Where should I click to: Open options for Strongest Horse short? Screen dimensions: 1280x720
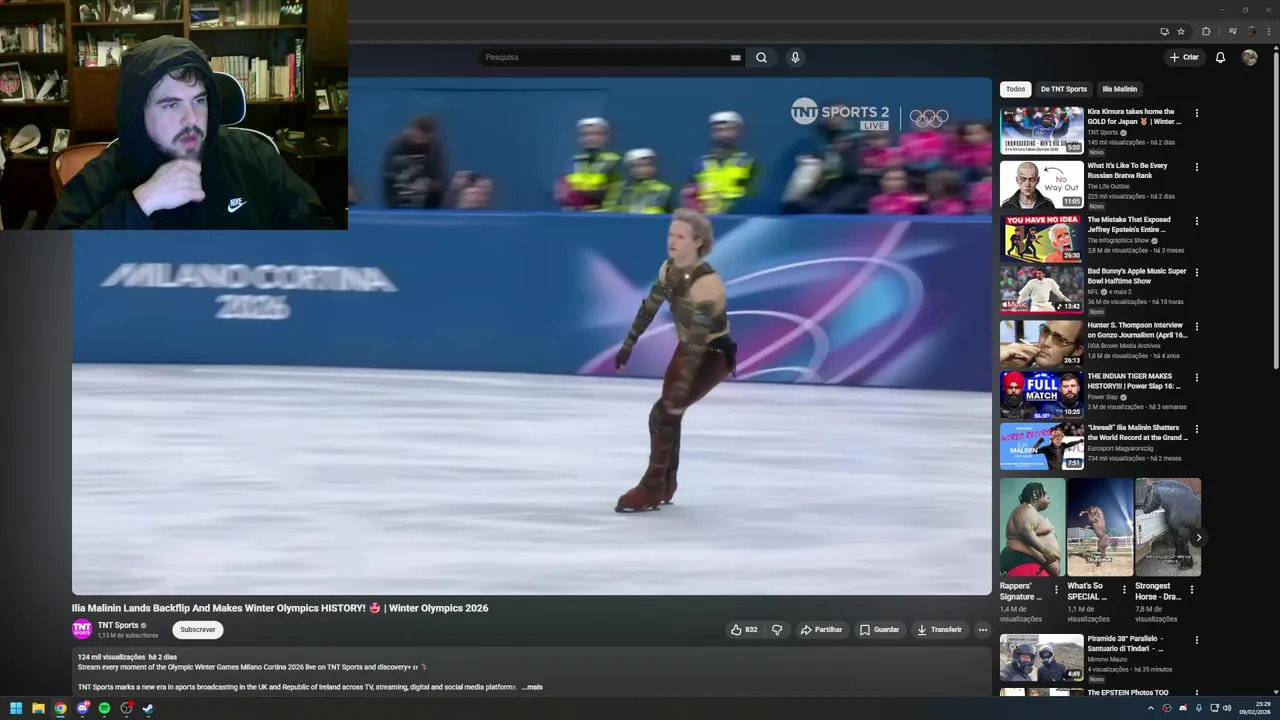click(x=1191, y=589)
